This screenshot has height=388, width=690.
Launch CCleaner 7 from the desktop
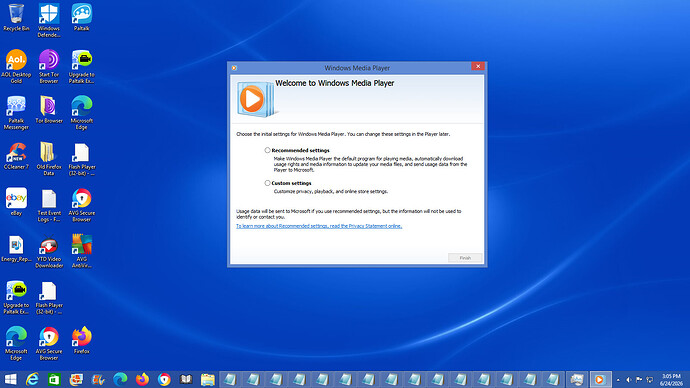pyautogui.click(x=16, y=156)
